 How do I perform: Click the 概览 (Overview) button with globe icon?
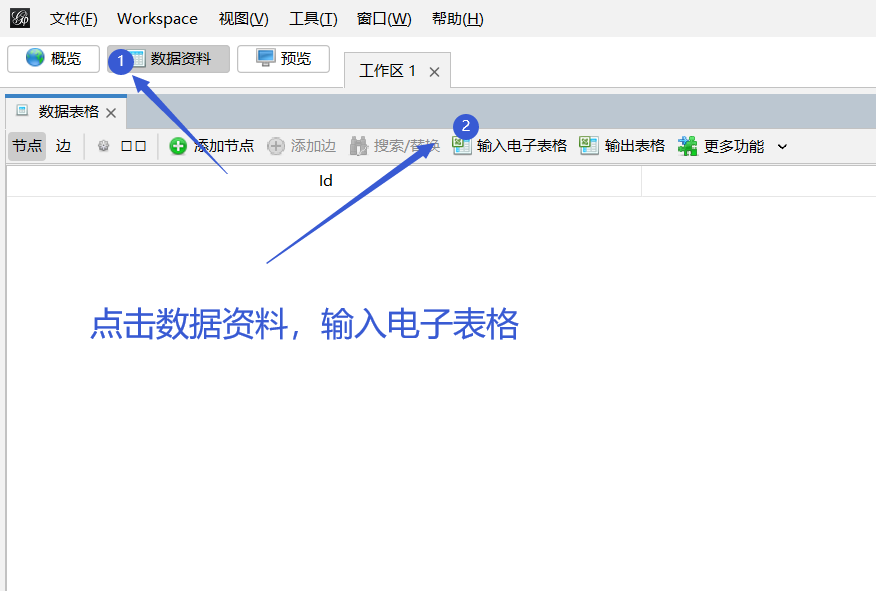[53, 58]
